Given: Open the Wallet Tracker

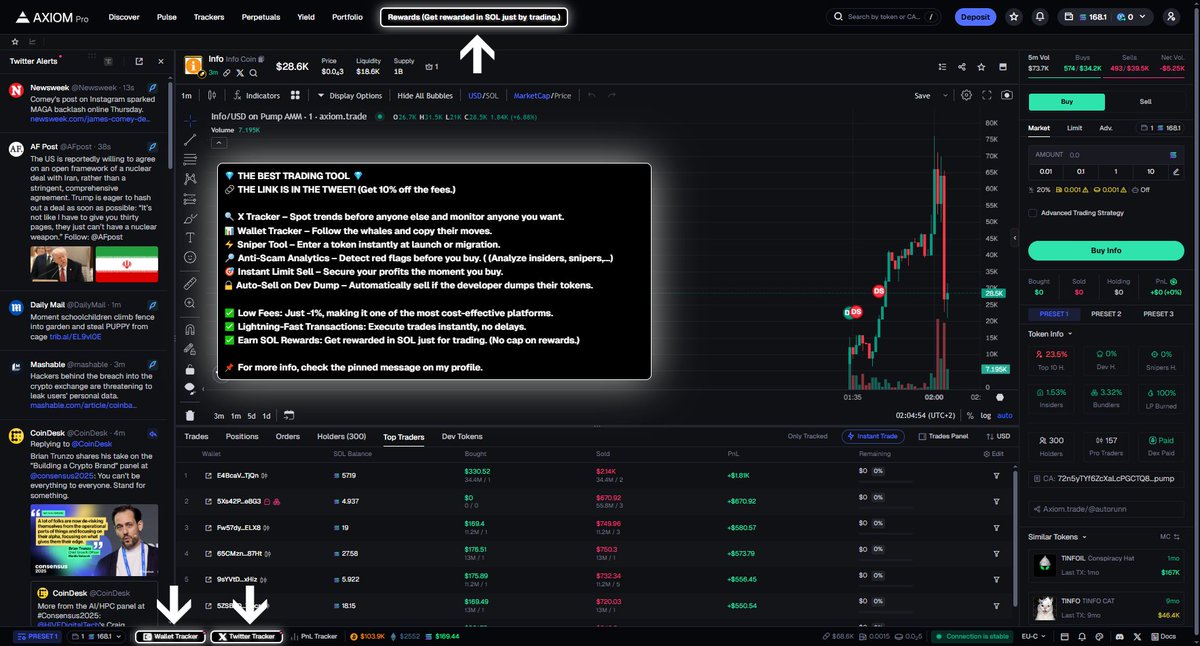Looking at the screenshot, I should tap(171, 636).
